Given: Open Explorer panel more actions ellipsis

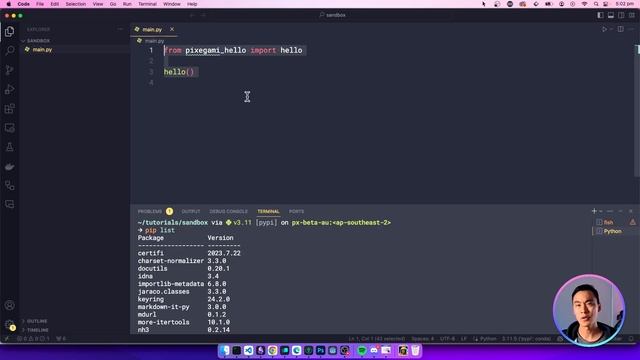Looking at the screenshot, I should click(120, 29).
